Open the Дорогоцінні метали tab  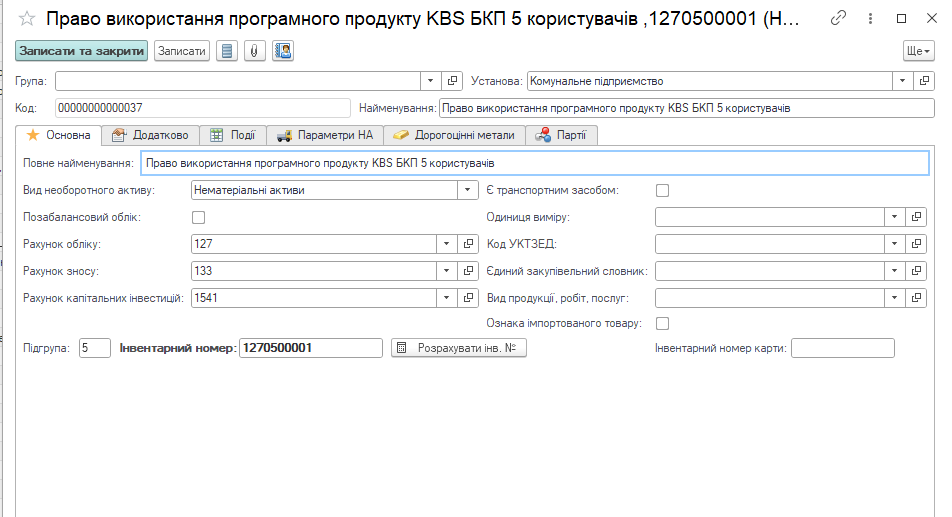click(455, 135)
